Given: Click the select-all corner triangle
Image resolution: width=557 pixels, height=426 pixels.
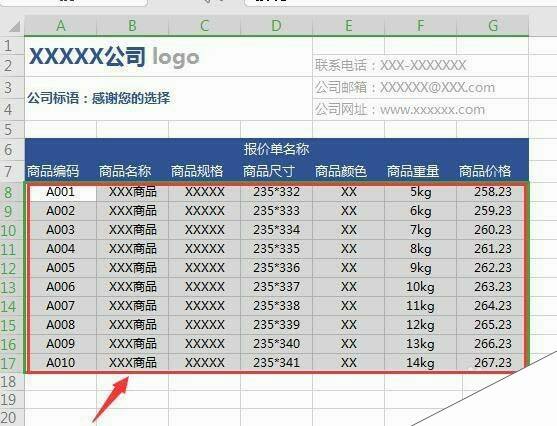Looking at the screenshot, I should (x=14, y=26).
